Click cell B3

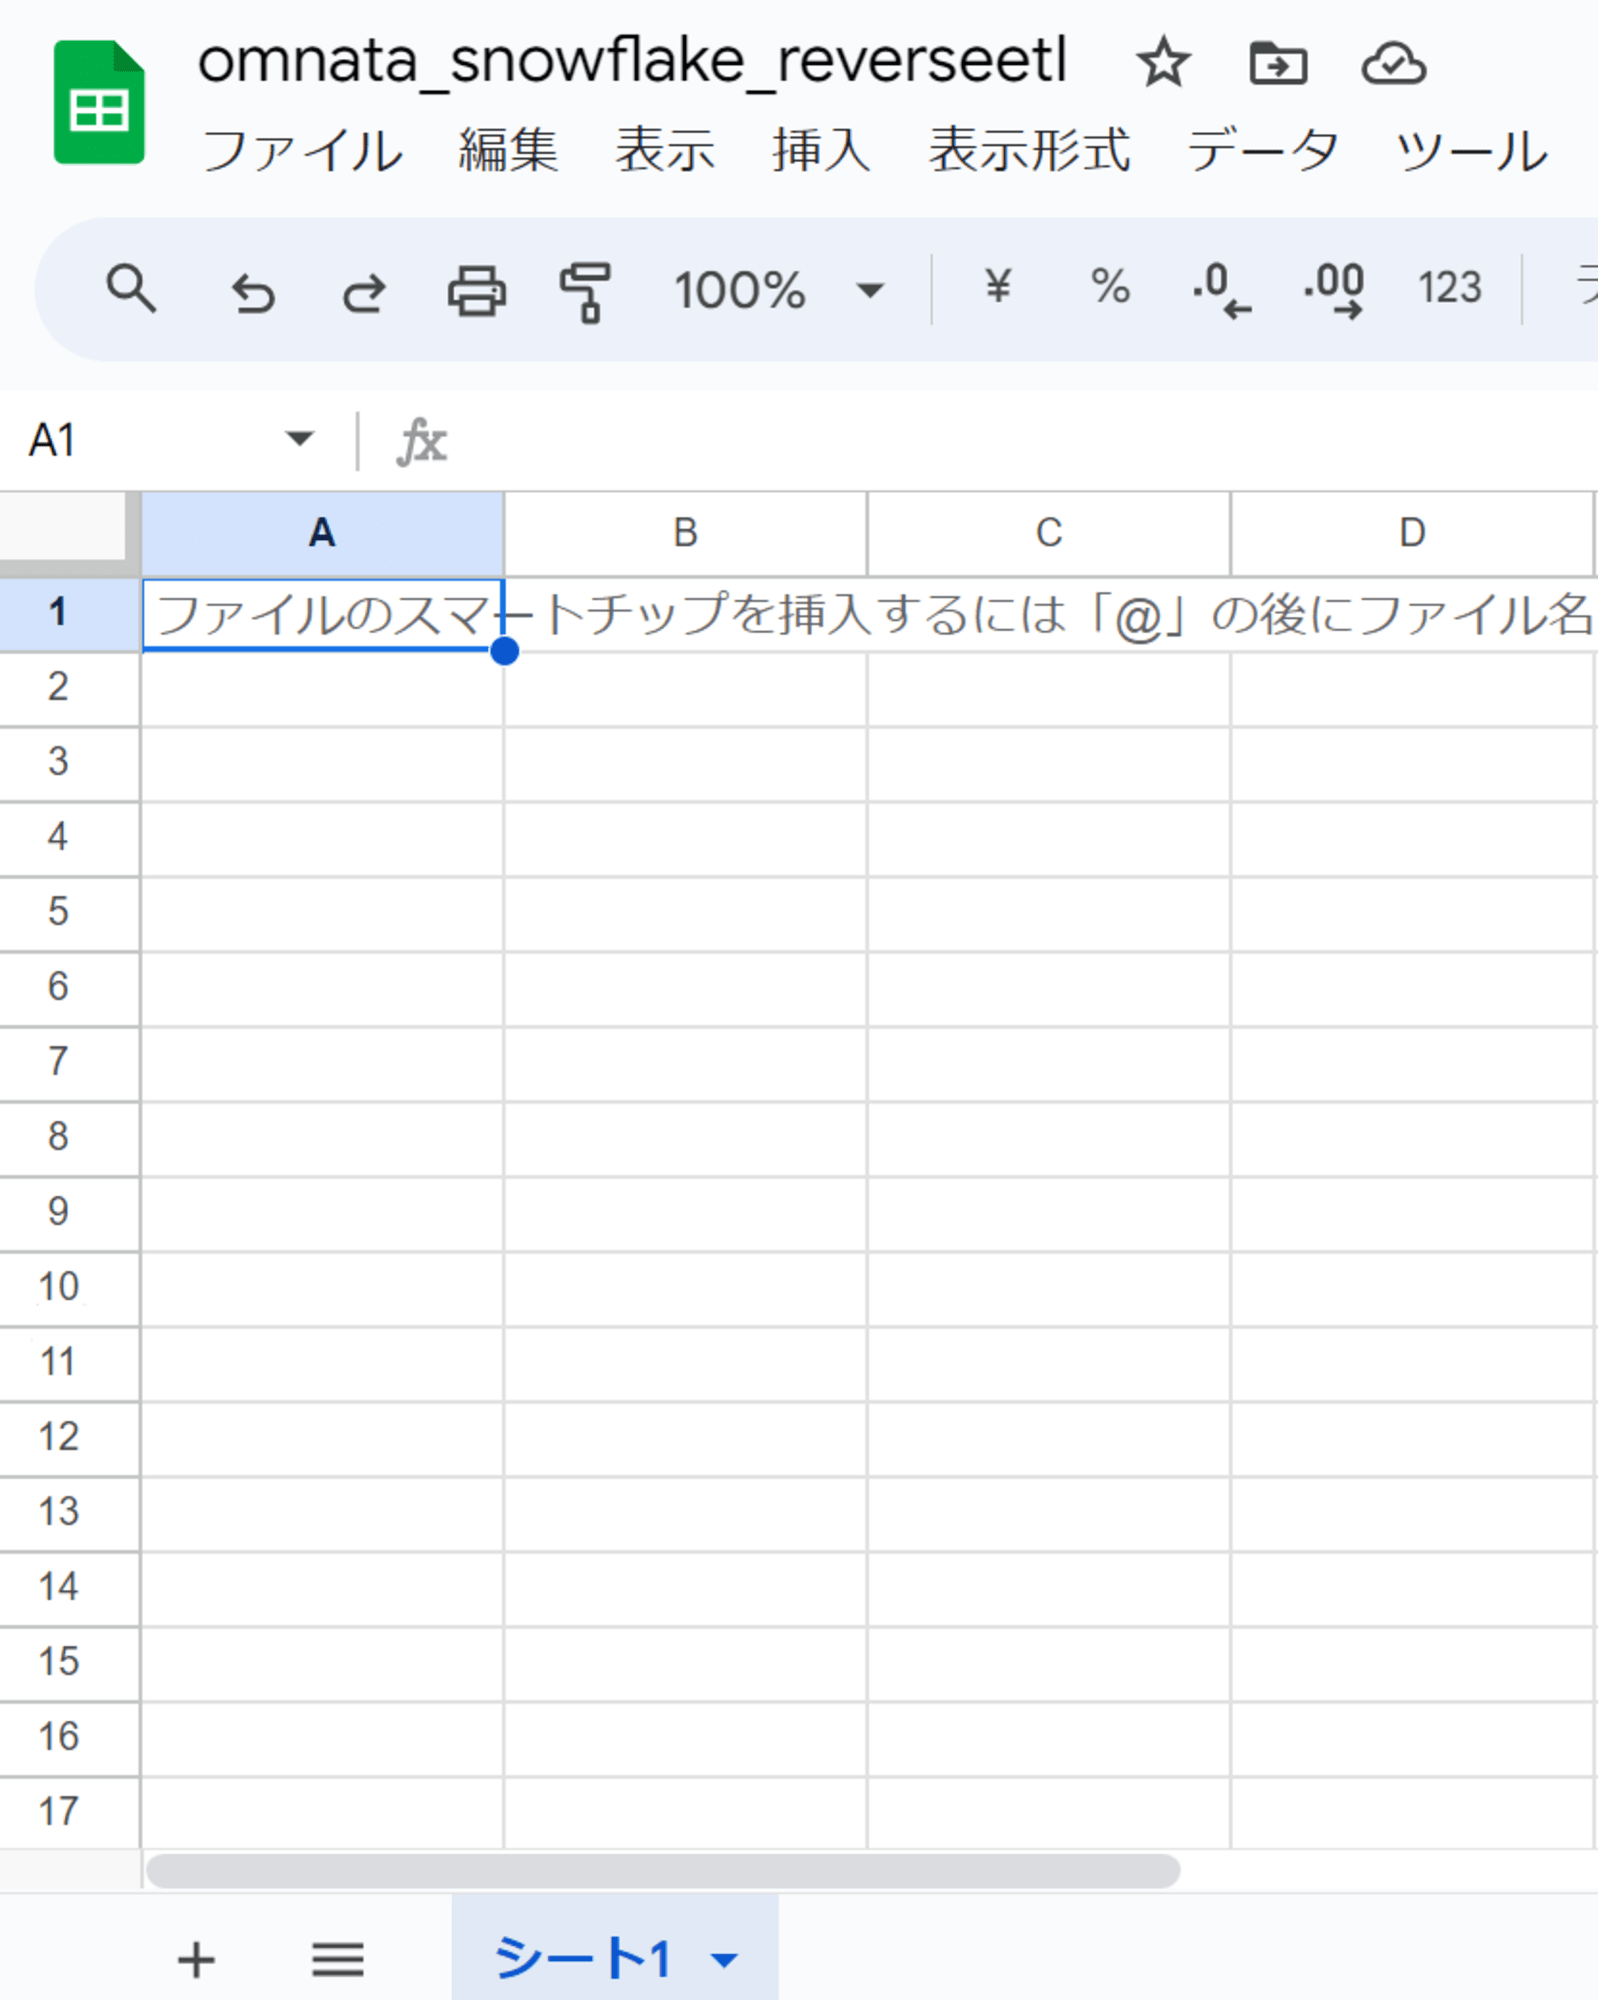[x=685, y=763]
